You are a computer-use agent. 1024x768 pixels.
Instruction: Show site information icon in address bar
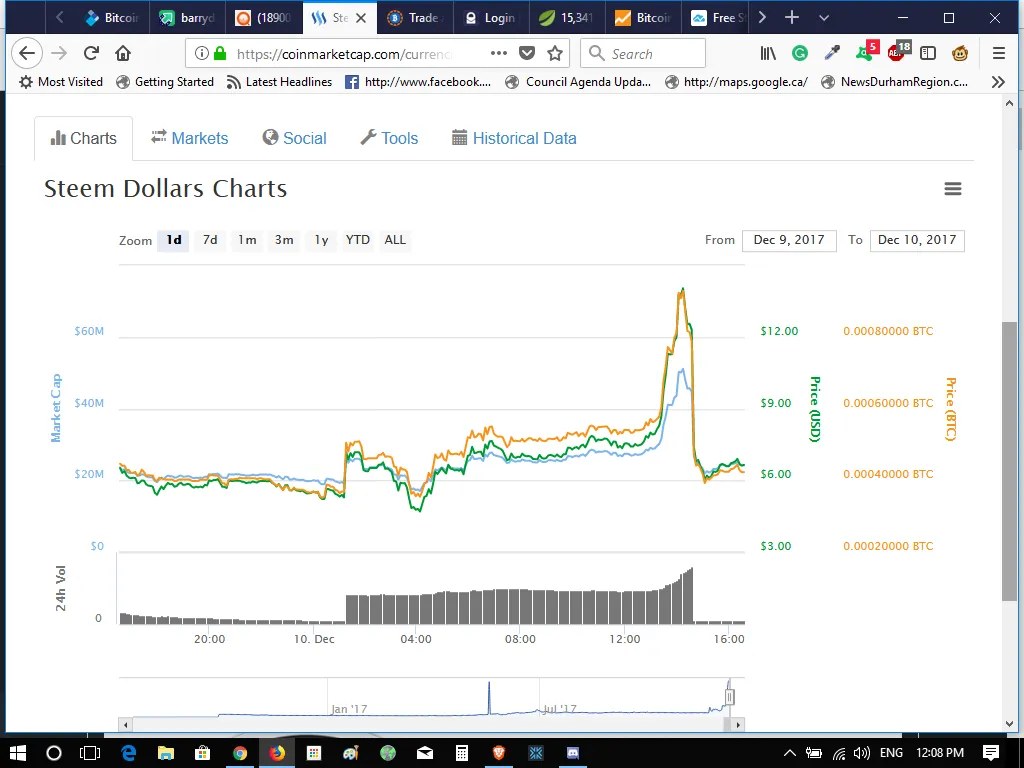tap(202, 54)
